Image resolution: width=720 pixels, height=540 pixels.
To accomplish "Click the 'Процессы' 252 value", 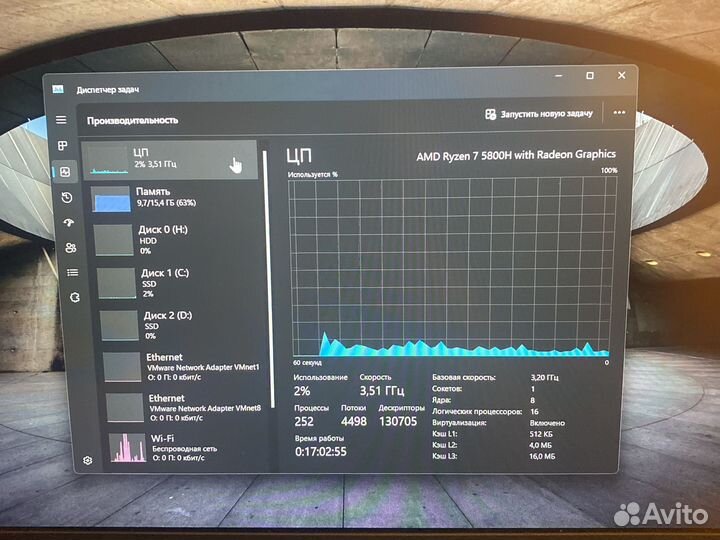I will coord(304,422).
